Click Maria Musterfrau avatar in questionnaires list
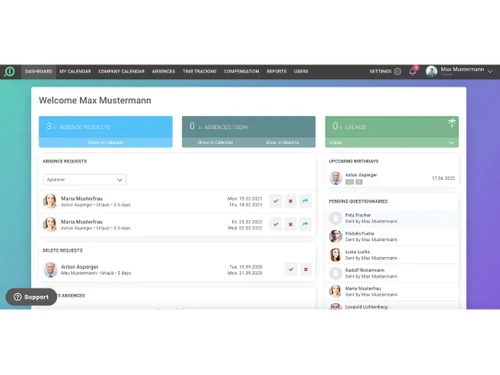500x375 pixels. click(335, 291)
